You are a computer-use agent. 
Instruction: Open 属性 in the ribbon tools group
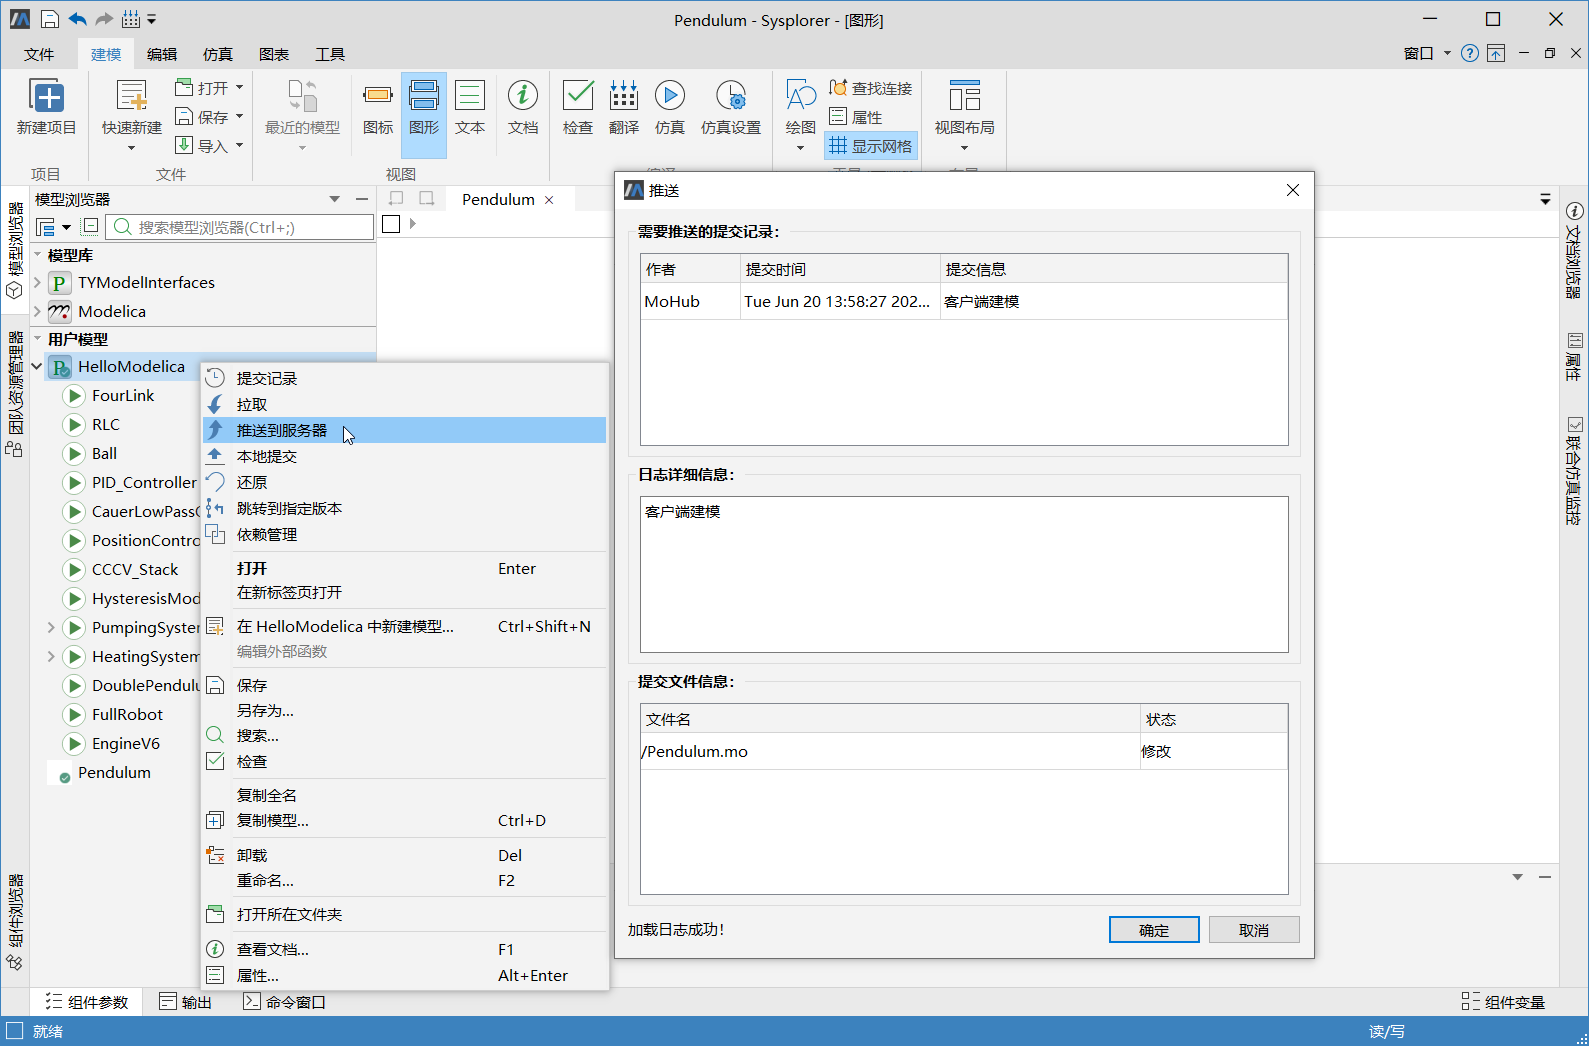(x=856, y=117)
